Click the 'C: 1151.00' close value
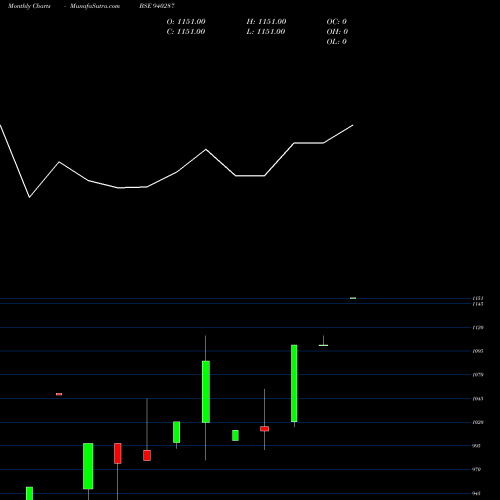 [x=186, y=32]
